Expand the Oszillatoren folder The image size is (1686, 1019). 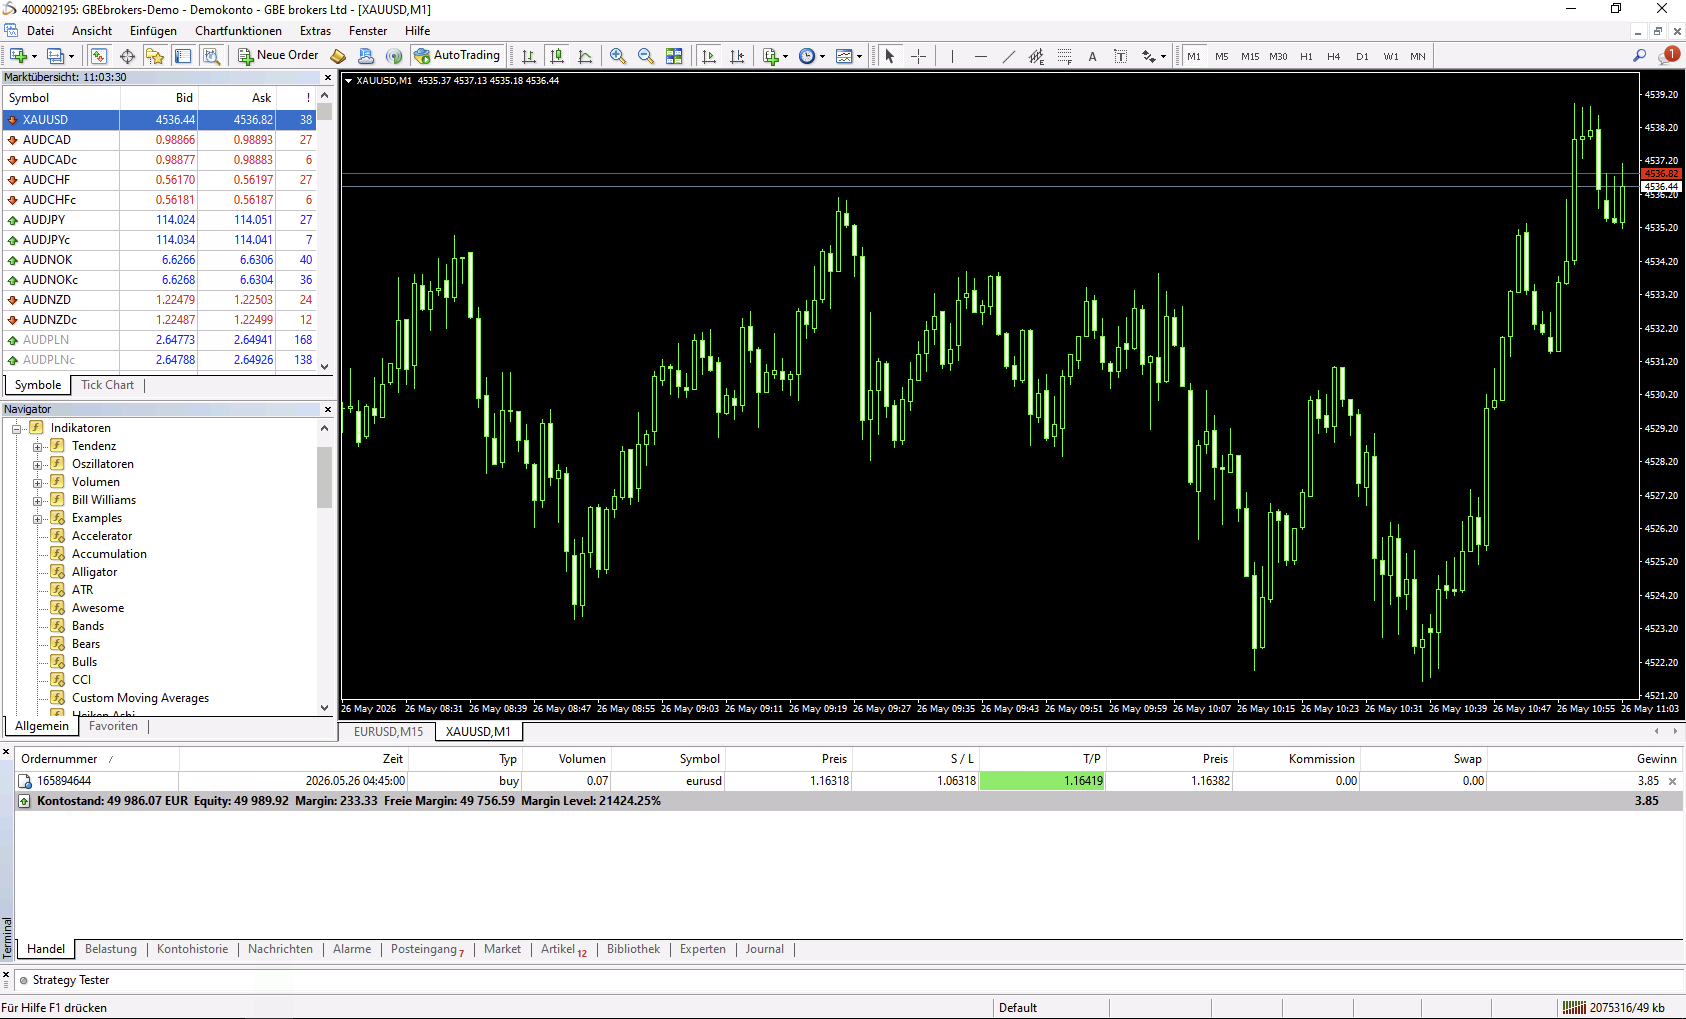(x=37, y=464)
